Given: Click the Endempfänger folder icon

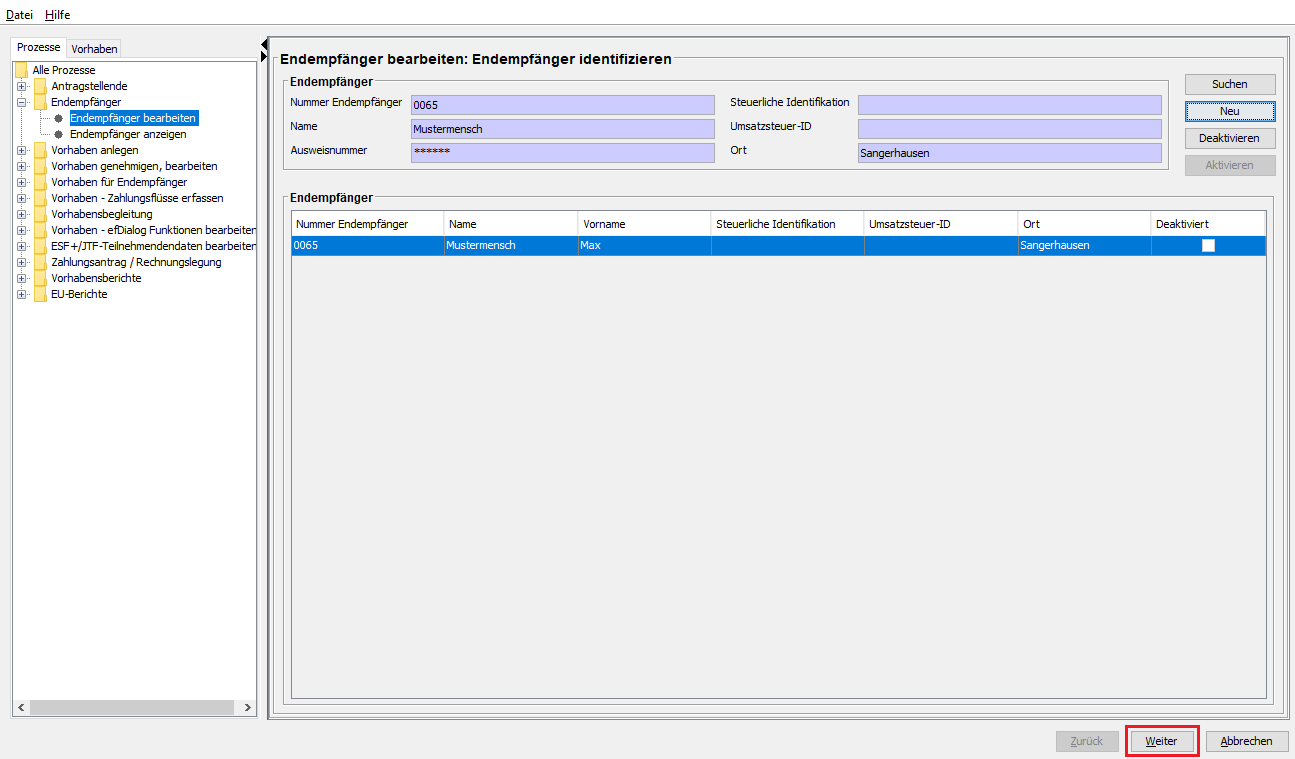Looking at the screenshot, I should (40, 102).
